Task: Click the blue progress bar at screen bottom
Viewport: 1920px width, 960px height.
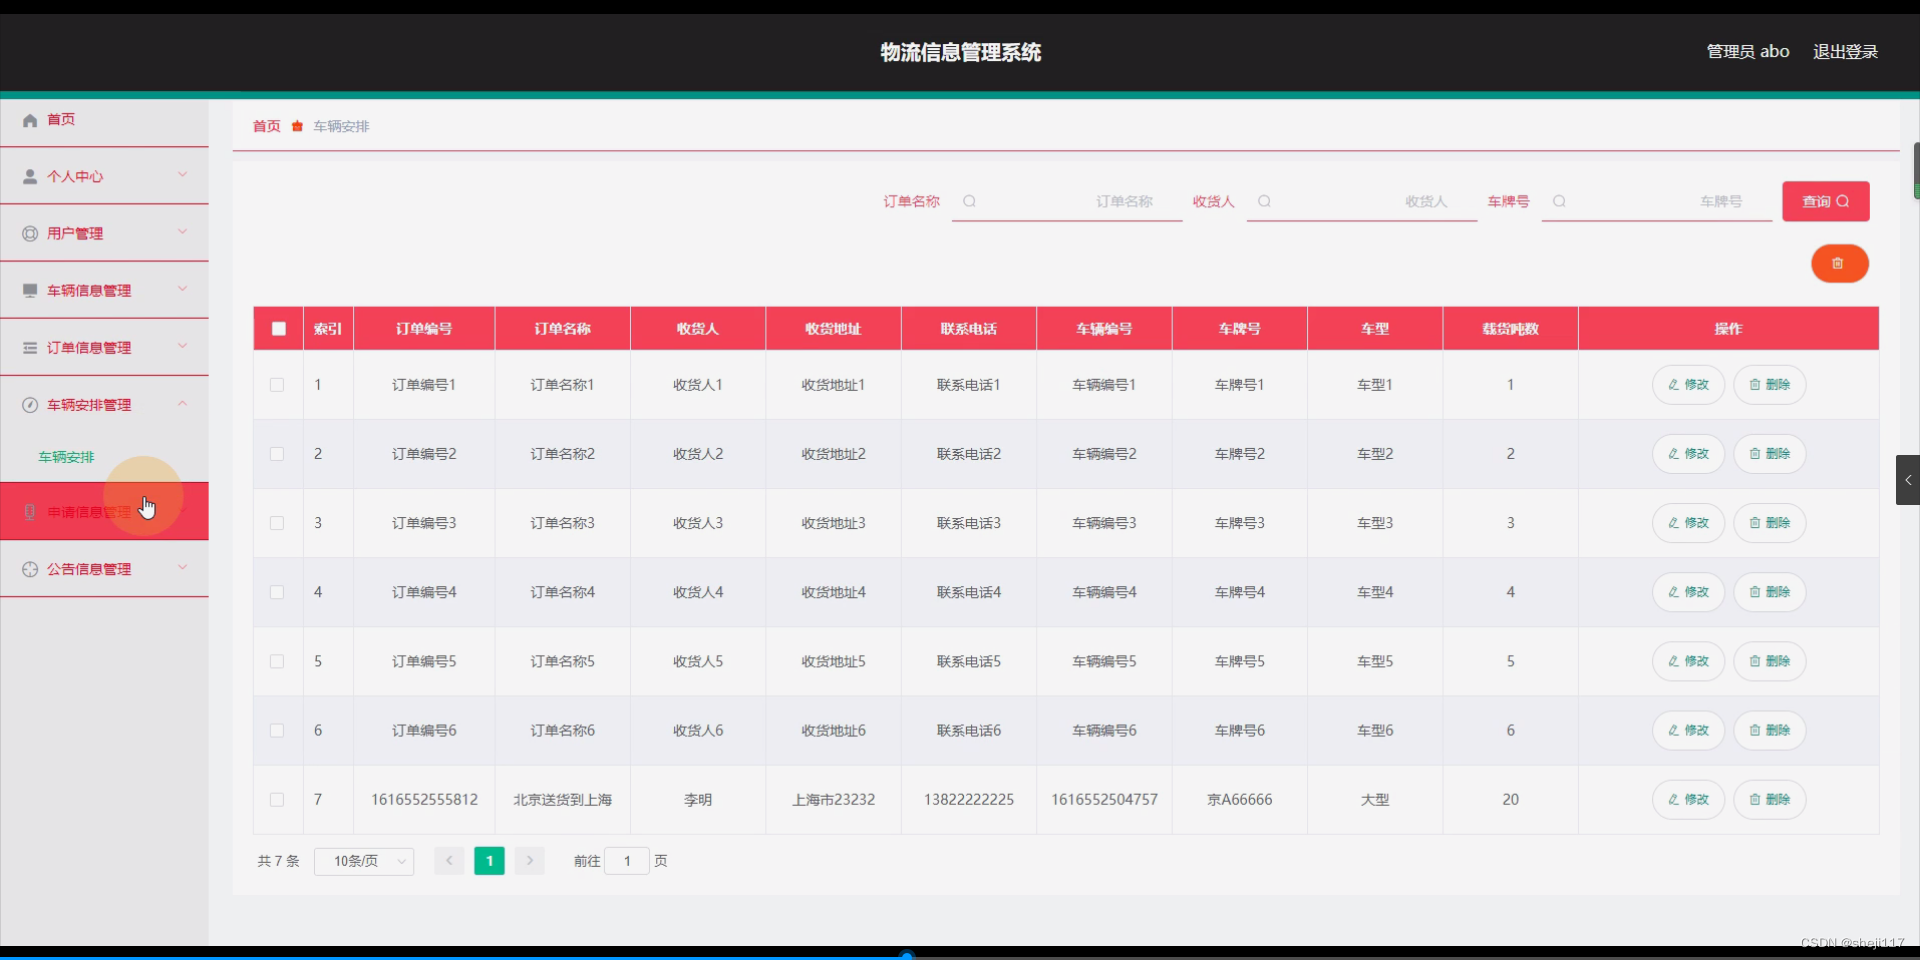Action: pyautogui.click(x=906, y=955)
